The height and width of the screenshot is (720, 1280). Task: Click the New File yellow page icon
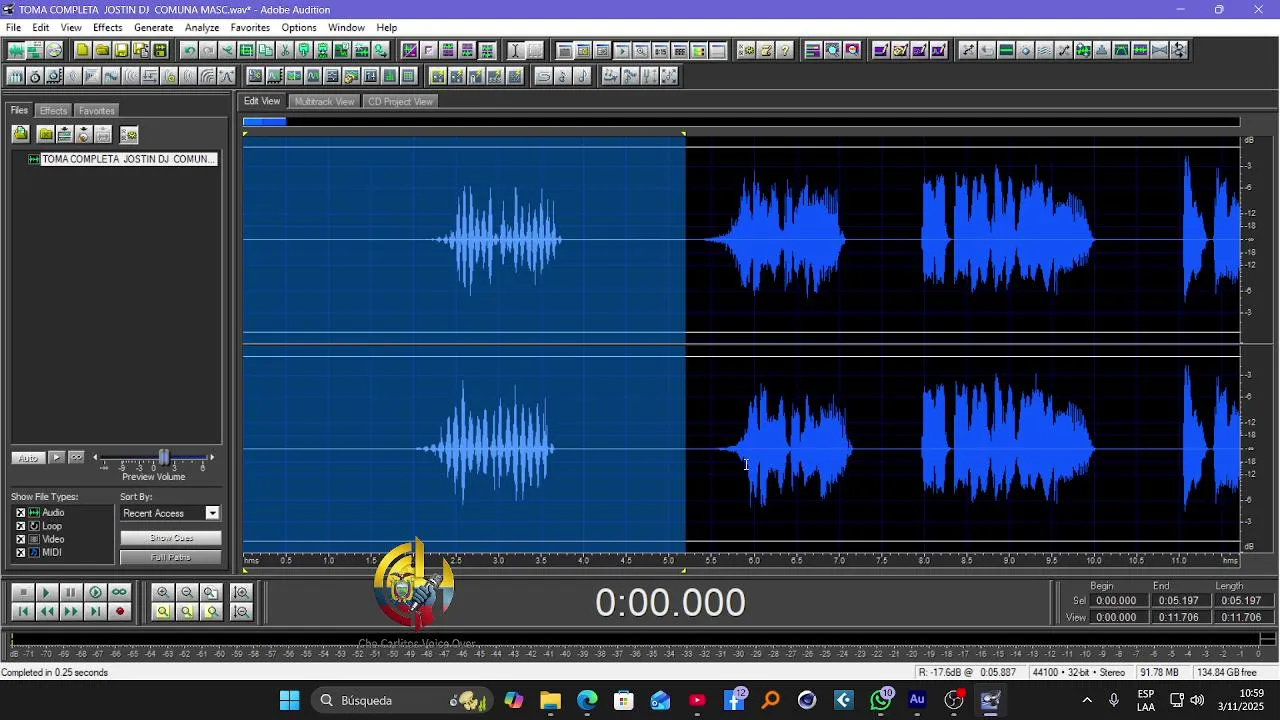tap(82, 50)
